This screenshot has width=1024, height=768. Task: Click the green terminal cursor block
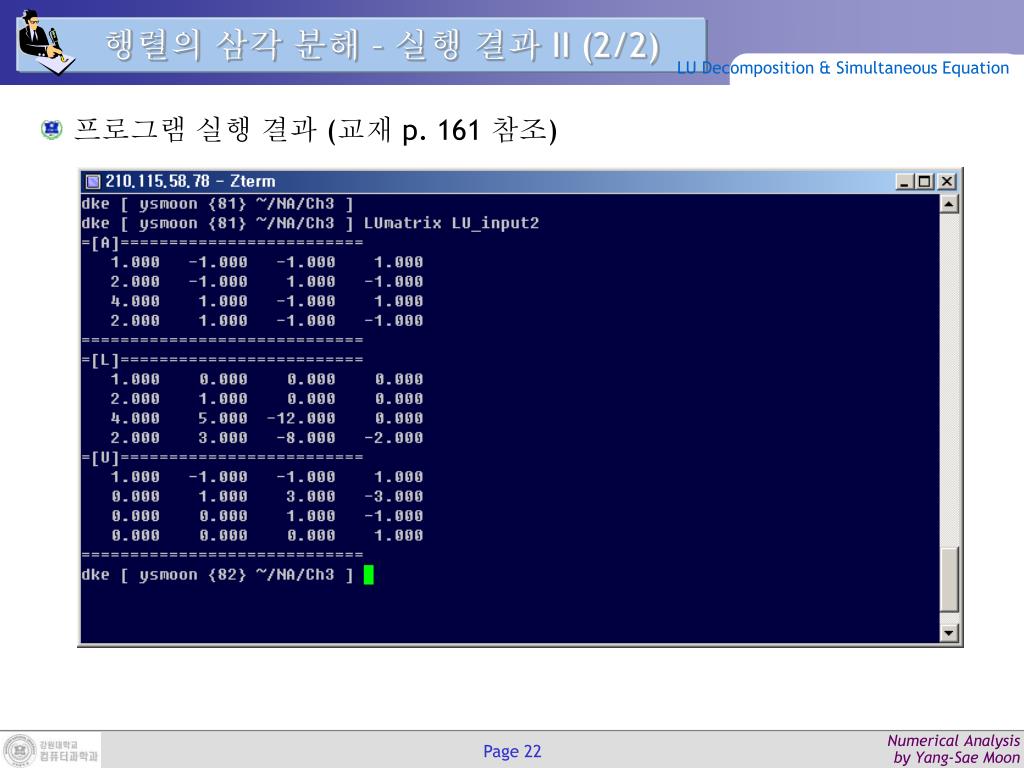click(368, 574)
